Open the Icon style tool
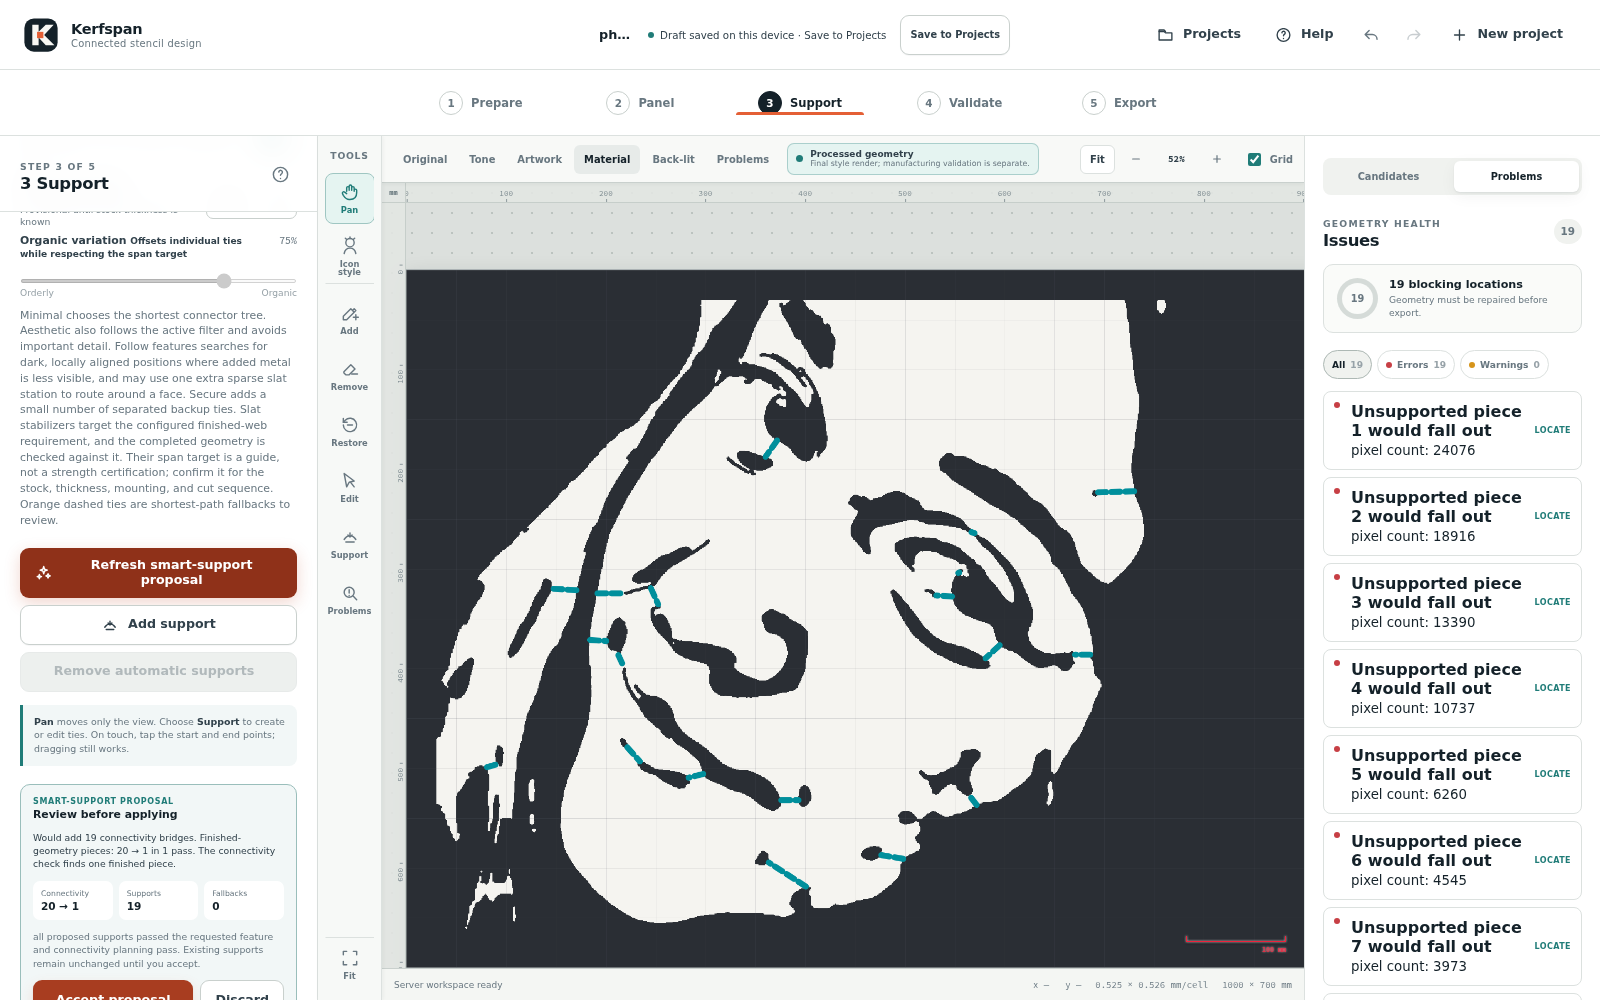Viewport: 1600px width, 1000px height. [349, 256]
